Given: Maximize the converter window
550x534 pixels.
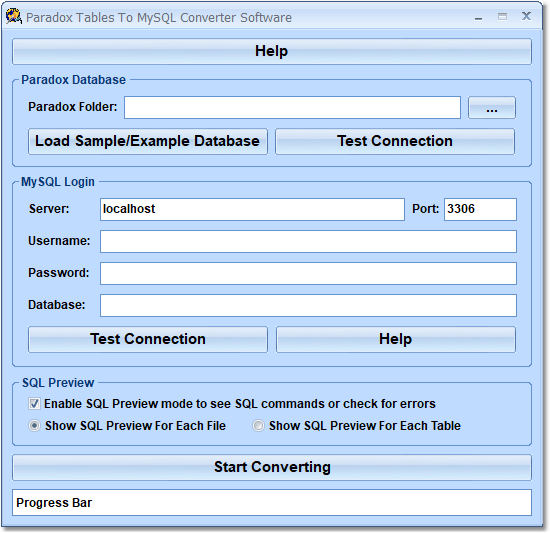Looking at the screenshot, I should pyautogui.click(x=502, y=17).
